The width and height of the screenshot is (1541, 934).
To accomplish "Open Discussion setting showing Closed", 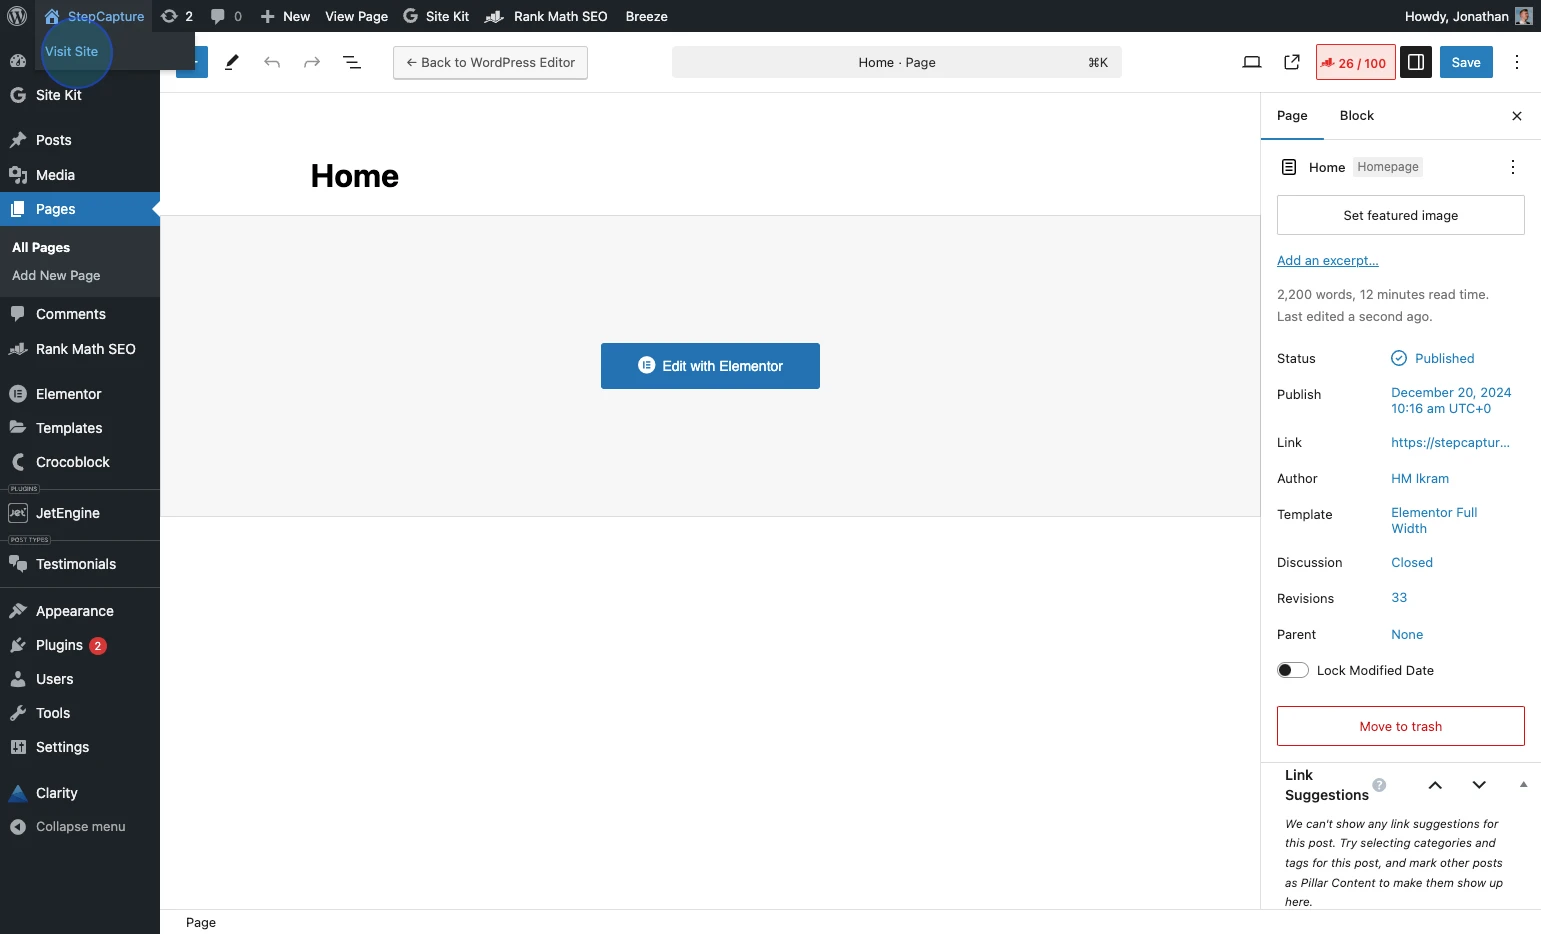I will coord(1412,562).
